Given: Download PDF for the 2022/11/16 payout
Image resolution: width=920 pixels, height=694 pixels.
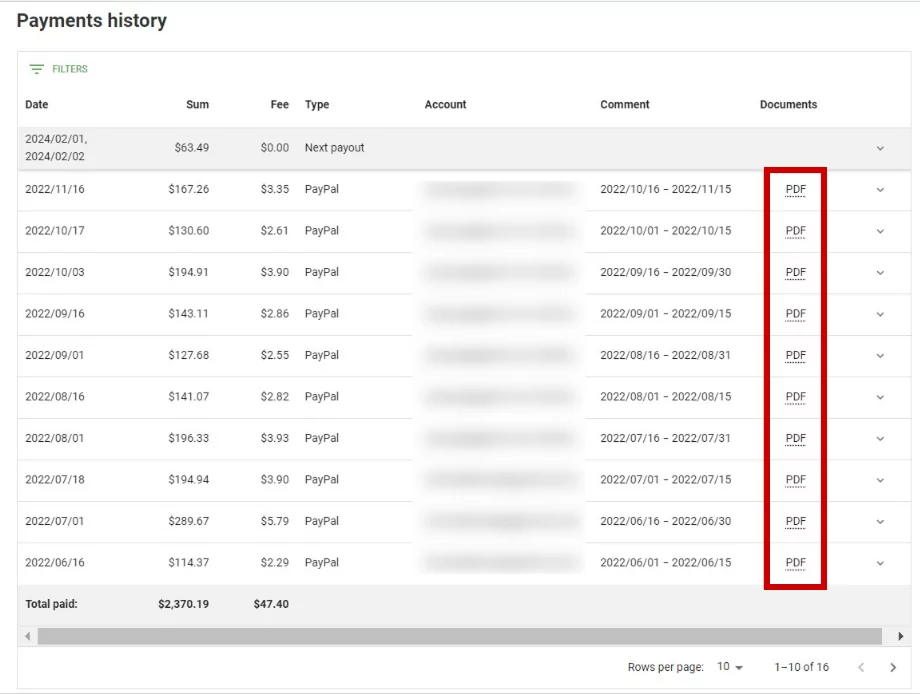Looking at the screenshot, I should point(795,189).
